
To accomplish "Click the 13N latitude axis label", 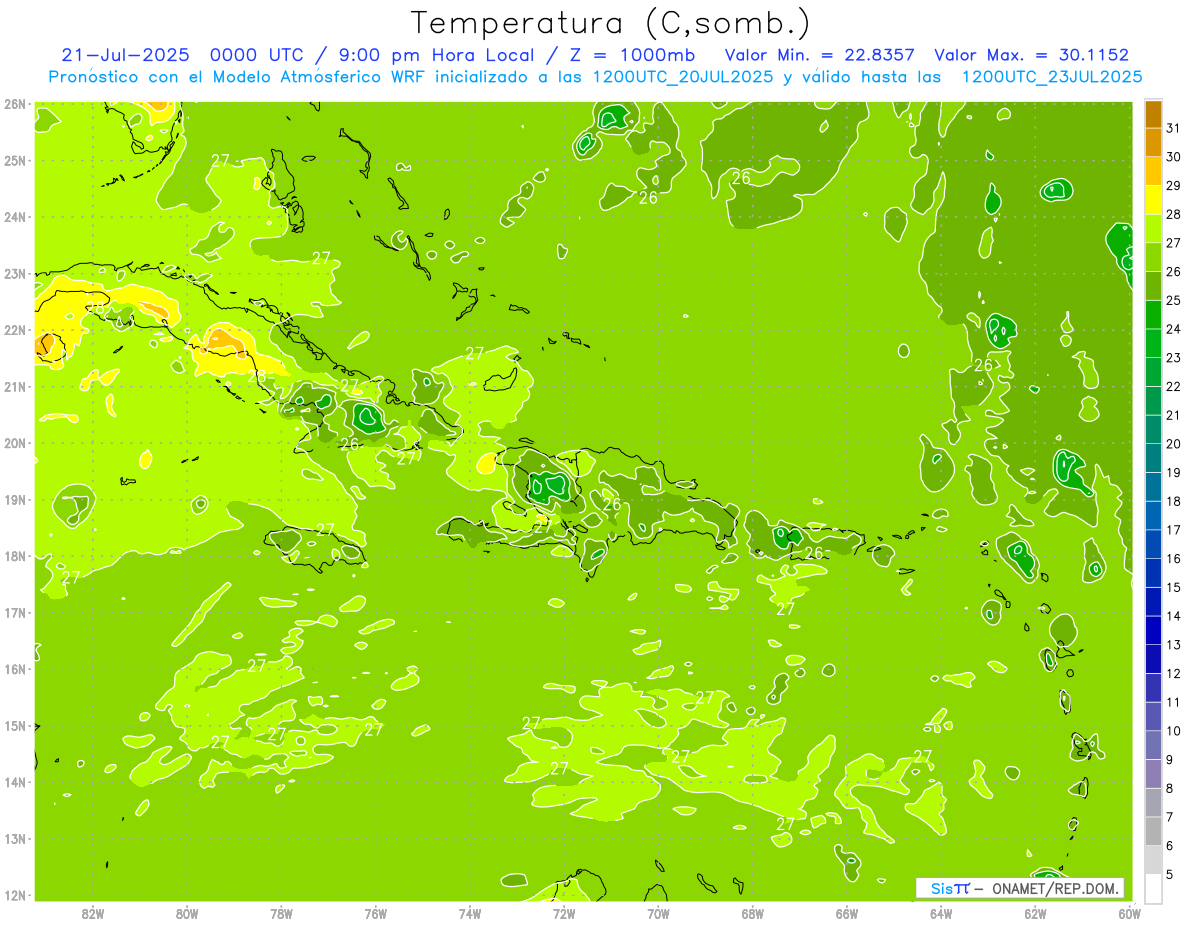I will coord(15,838).
